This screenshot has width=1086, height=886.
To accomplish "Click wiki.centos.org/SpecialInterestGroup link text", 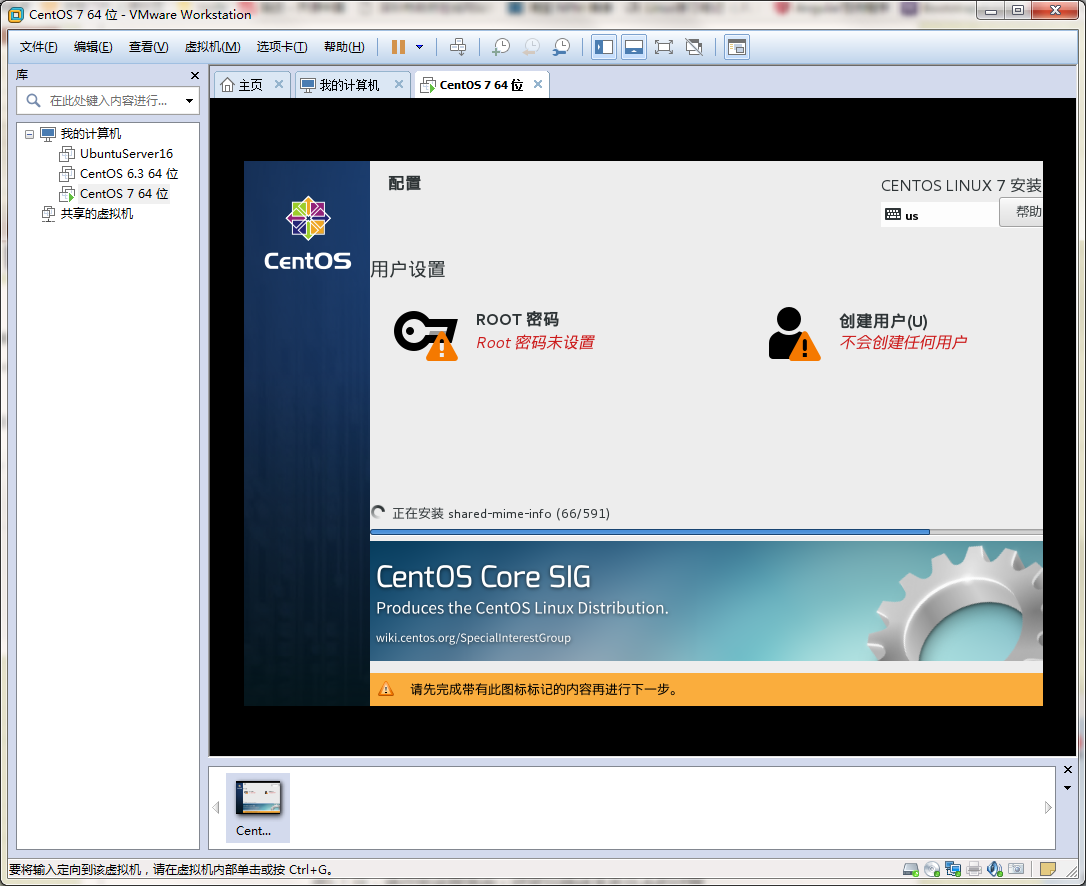I will 474,638.
